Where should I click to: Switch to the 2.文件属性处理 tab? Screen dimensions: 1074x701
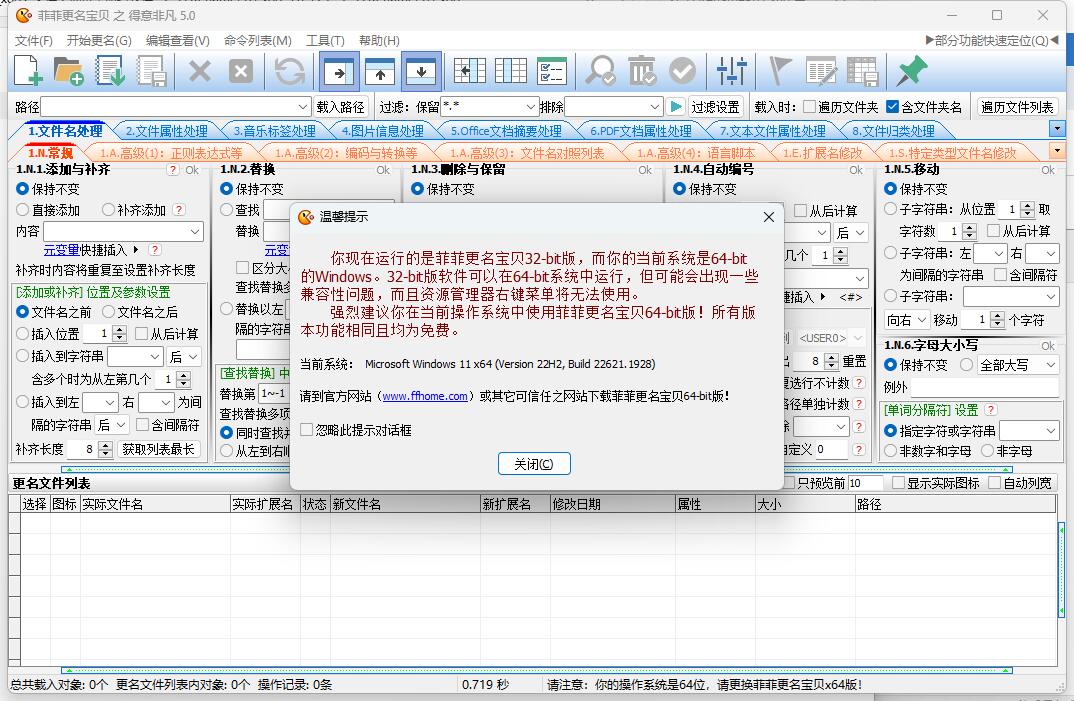coord(166,131)
